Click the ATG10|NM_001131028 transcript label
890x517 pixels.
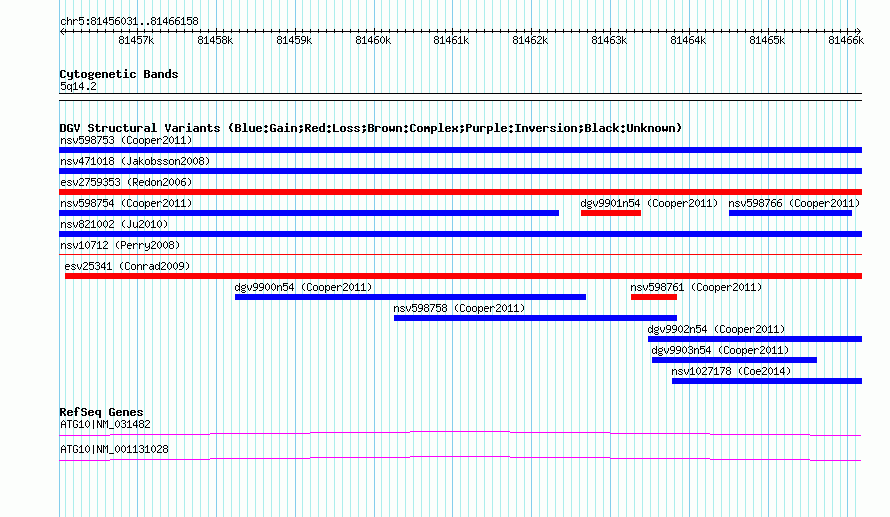point(114,449)
